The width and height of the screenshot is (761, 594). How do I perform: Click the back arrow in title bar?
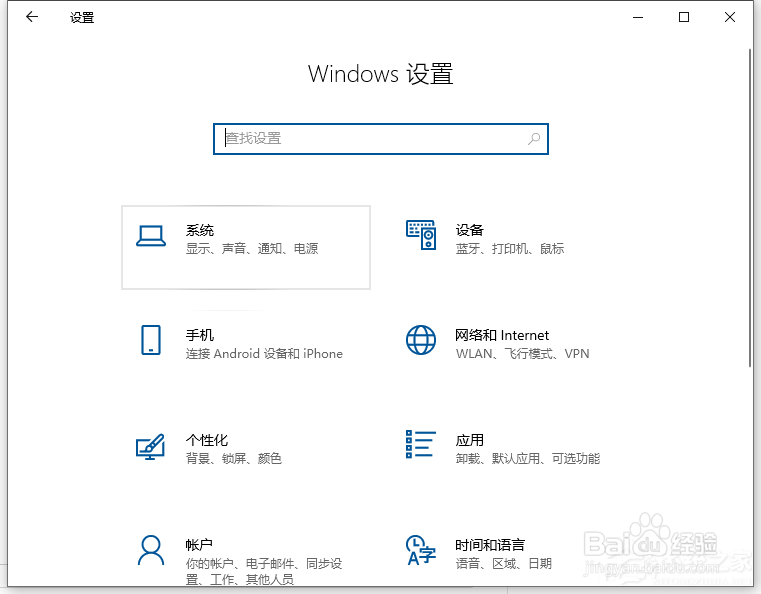(x=32, y=17)
